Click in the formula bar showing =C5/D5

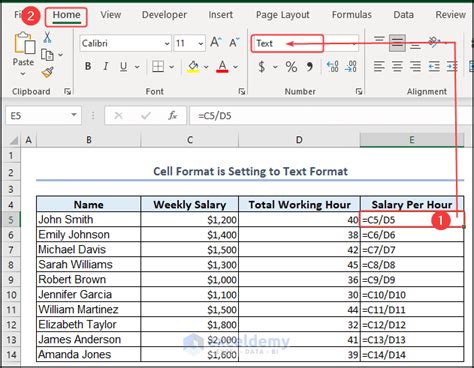331,116
